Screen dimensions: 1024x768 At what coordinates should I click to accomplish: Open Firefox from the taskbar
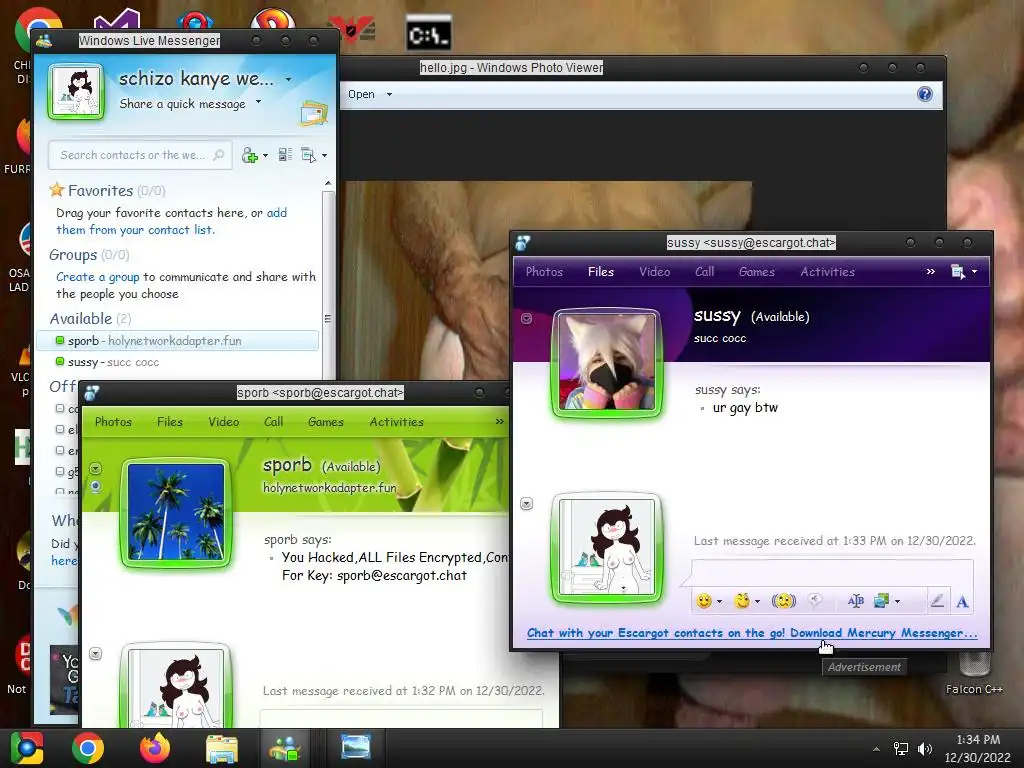pos(155,748)
